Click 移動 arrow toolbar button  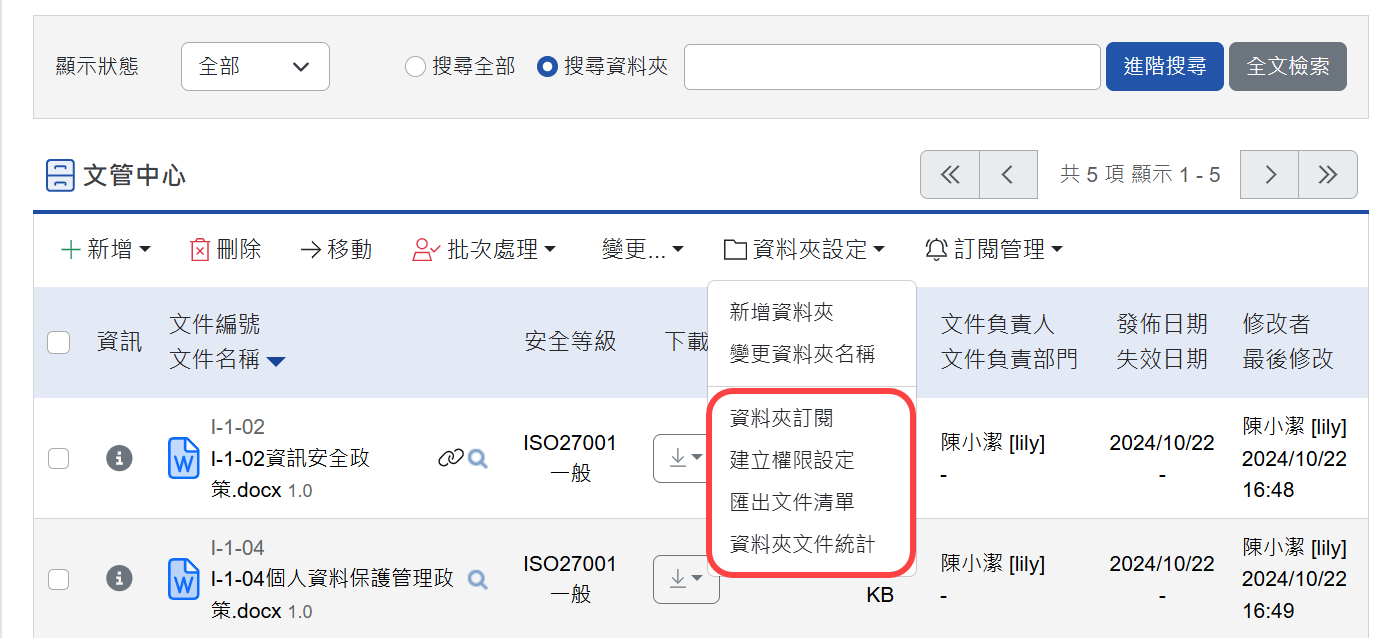(x=336, y=249)
